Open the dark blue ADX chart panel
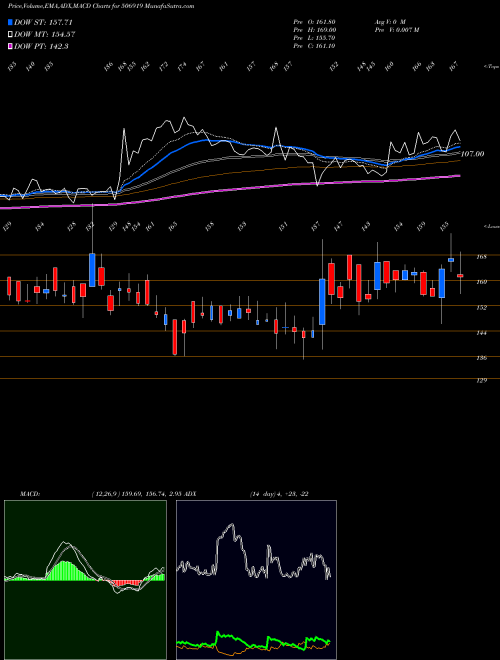Viewport: 500px width, 660px height. pyautogui.click(x=256, y=580)
